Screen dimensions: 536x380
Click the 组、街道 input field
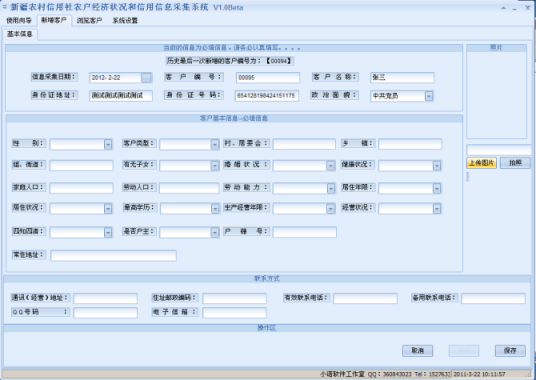[81, 165]
